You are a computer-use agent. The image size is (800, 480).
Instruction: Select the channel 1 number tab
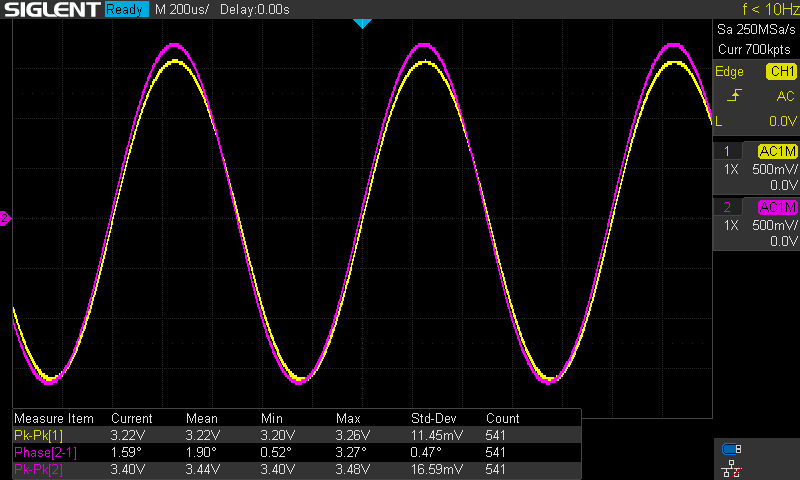(x=726, y=150)
